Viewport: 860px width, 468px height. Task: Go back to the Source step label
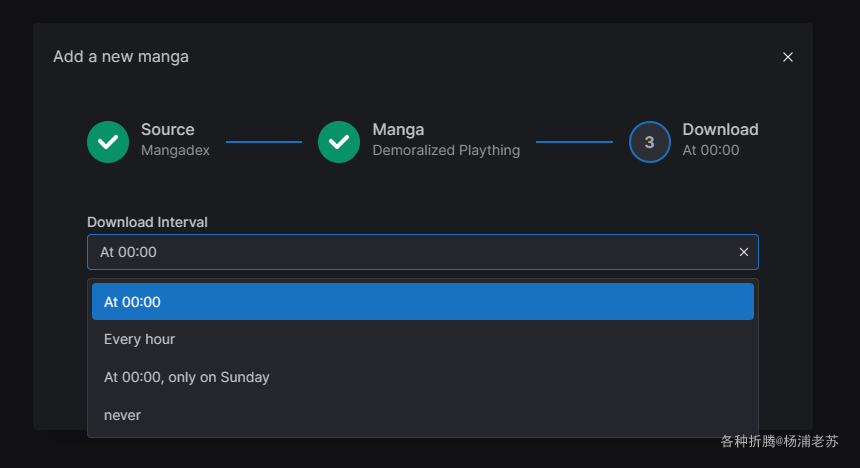pyautogui.click(x=168, y=129)
